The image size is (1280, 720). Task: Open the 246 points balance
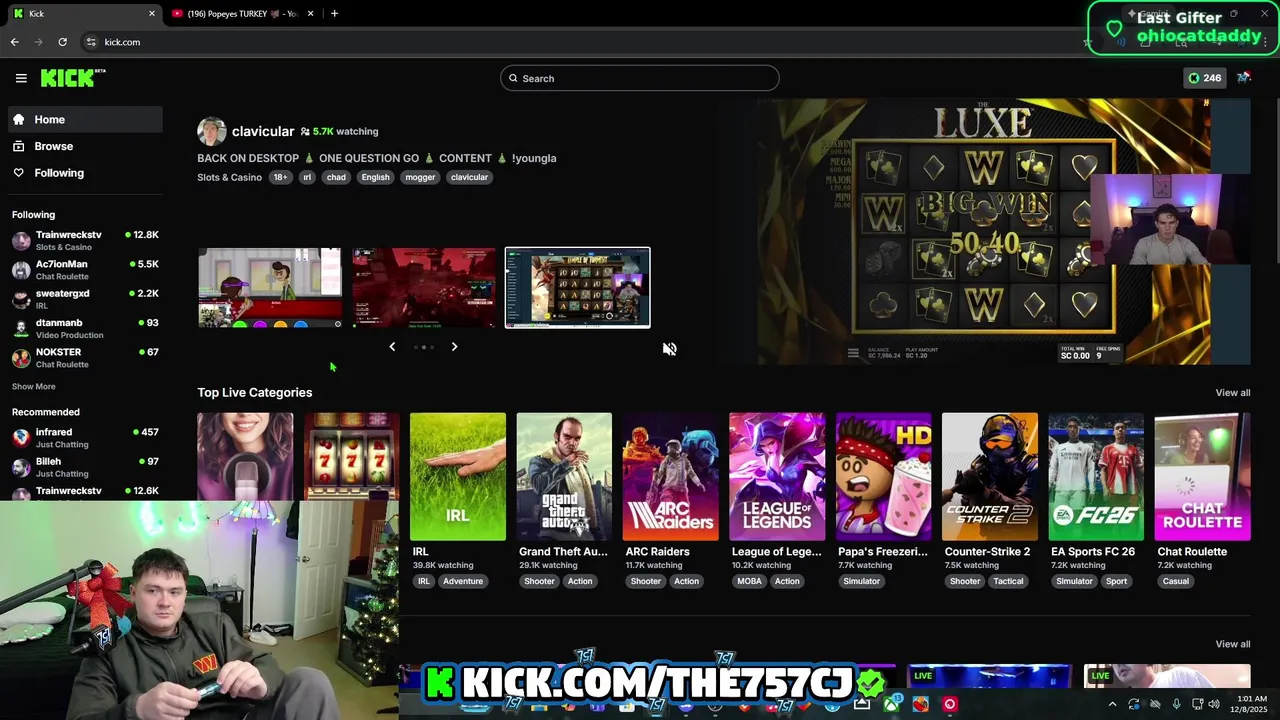[1204, 78]
